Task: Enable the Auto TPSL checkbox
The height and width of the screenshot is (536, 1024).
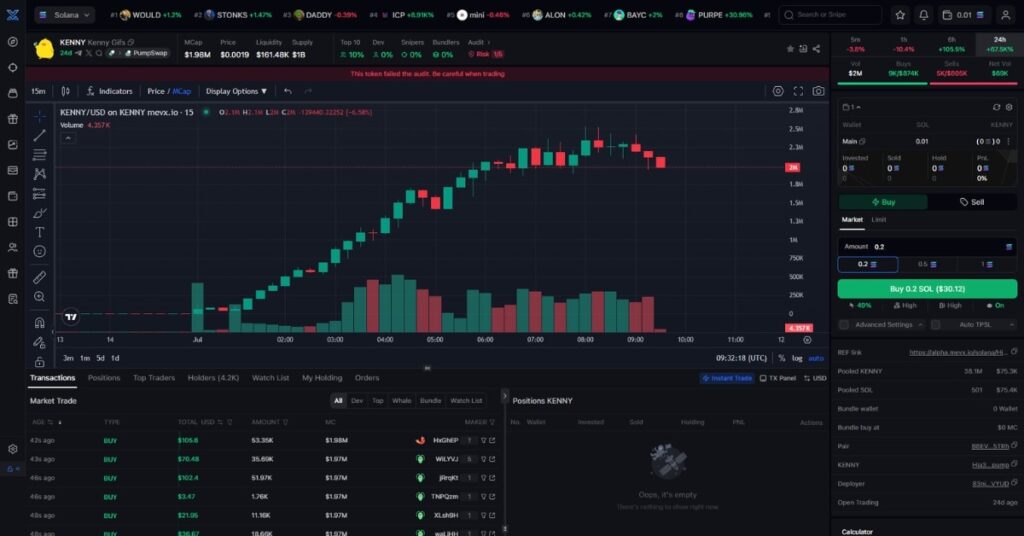Action: point(935,324)
